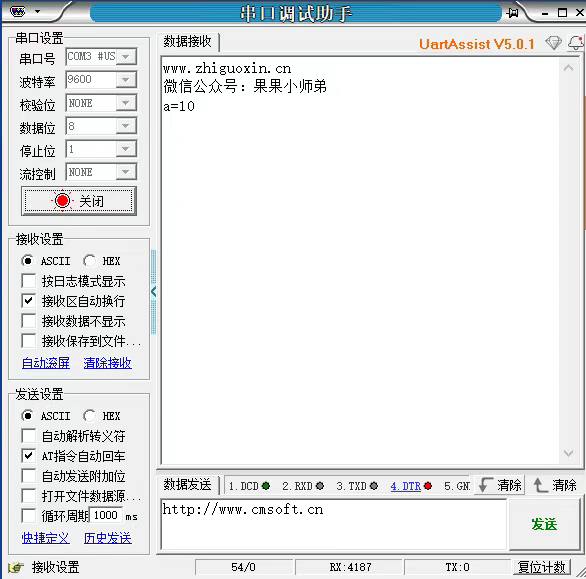
Task: Expand the title bar menu arrow
Action: [37, 11]
